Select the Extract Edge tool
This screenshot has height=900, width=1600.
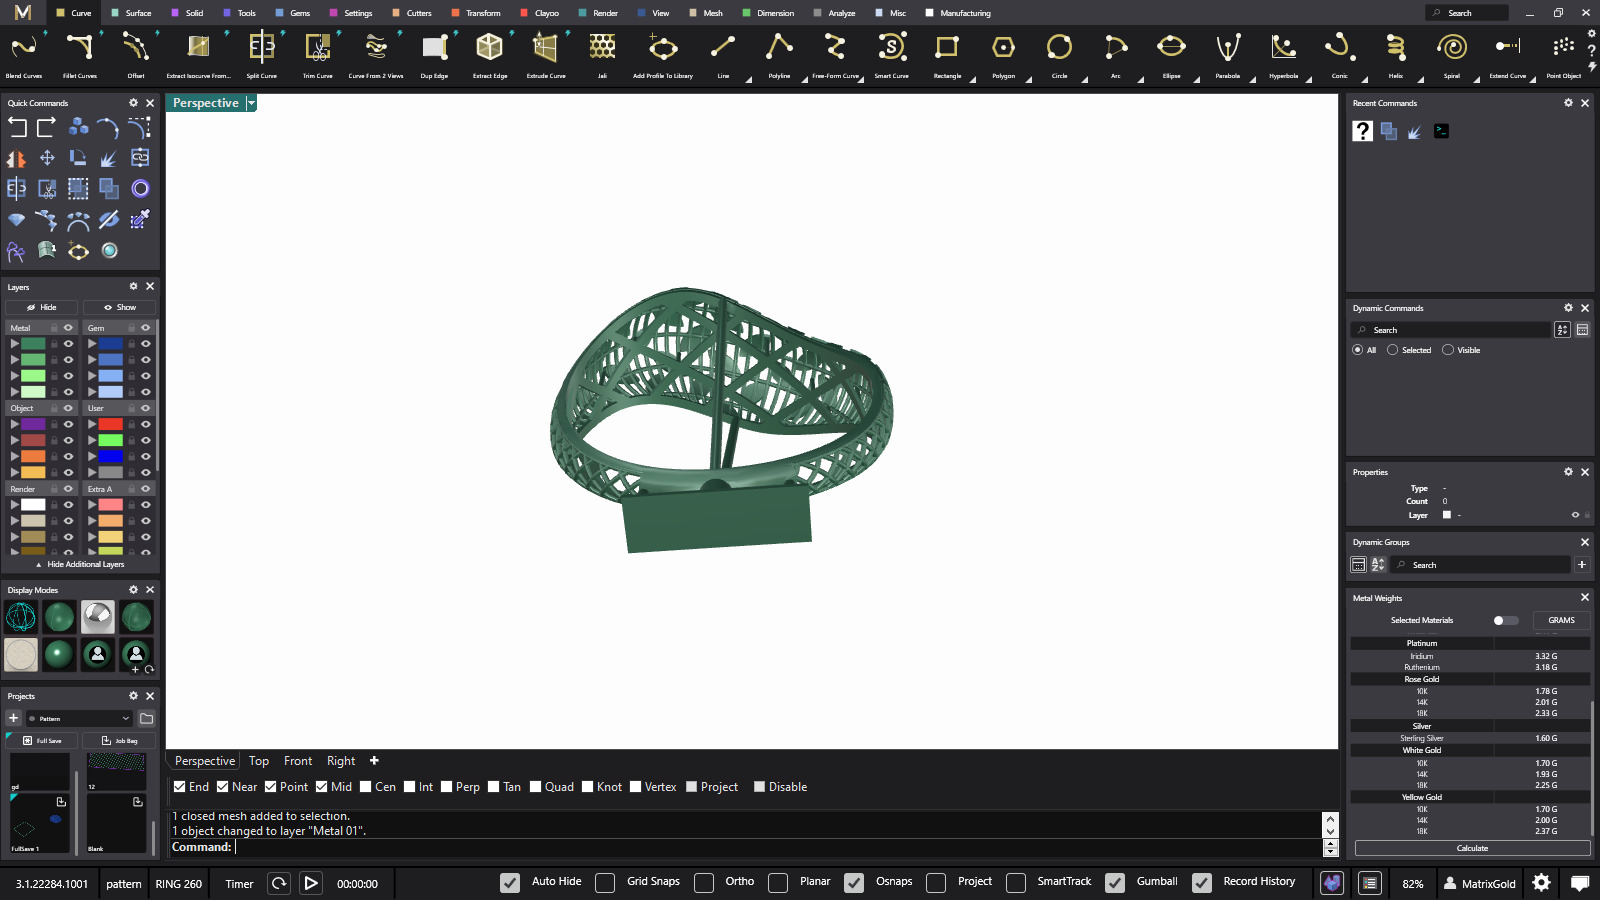[x=490, y=54]
